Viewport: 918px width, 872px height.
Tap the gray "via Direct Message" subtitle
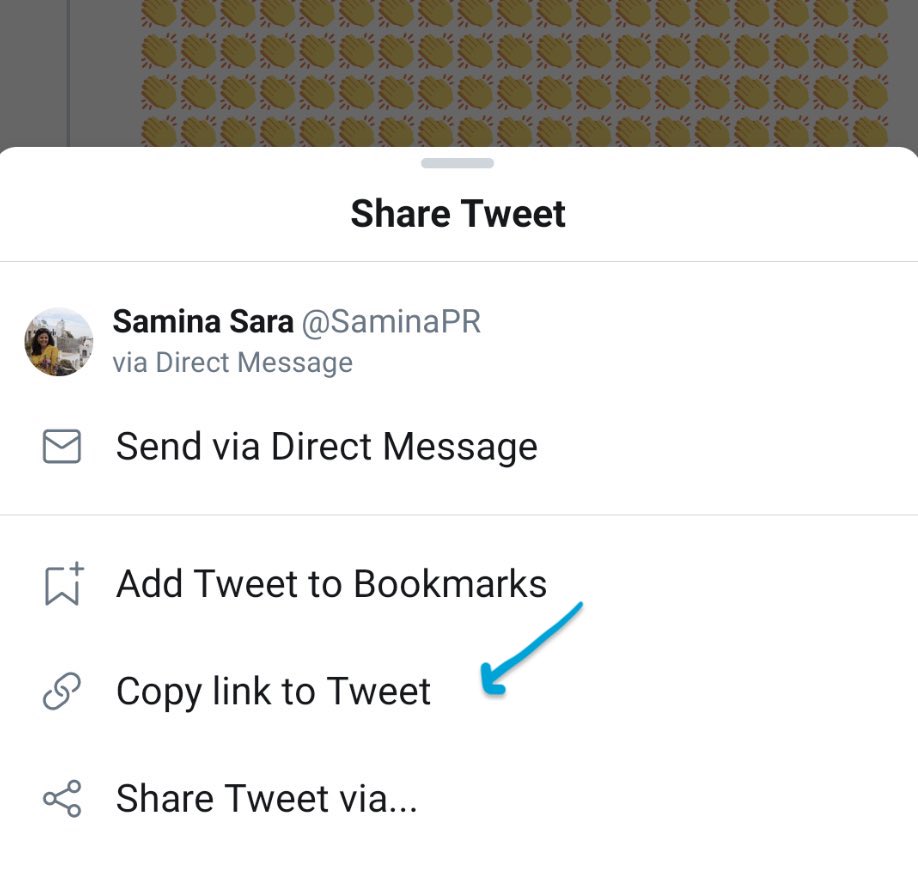[232, 362]
